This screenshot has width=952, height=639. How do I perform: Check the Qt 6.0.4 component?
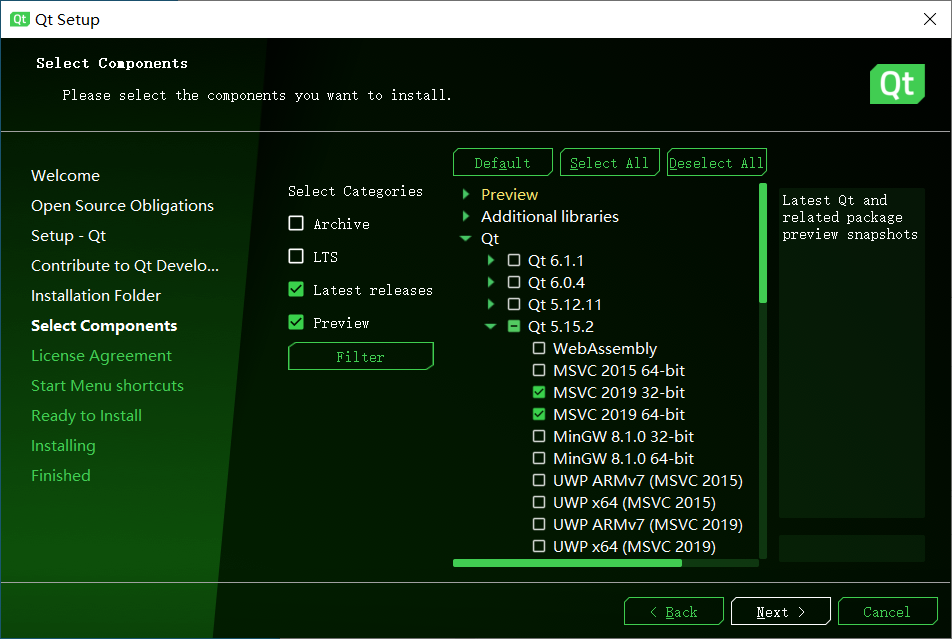click(514, 282)
